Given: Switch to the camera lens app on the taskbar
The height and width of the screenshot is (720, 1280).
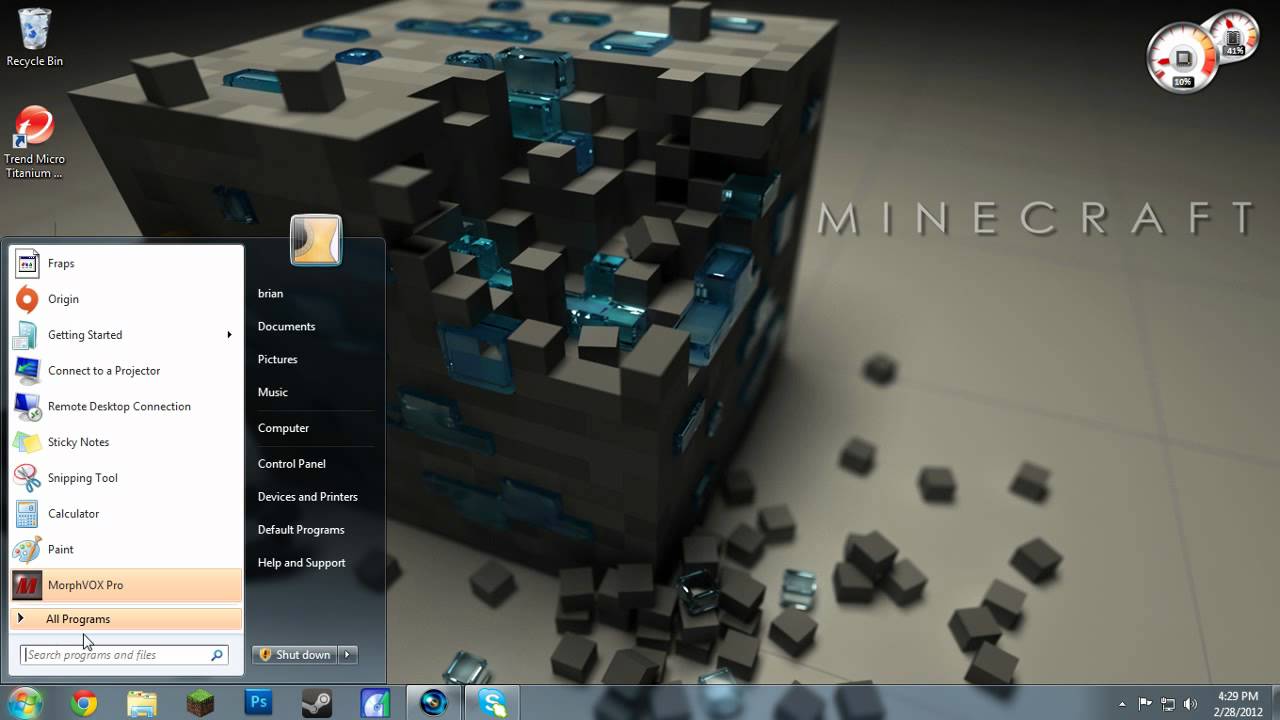Looking at the screenshot, I should point(434,703).
